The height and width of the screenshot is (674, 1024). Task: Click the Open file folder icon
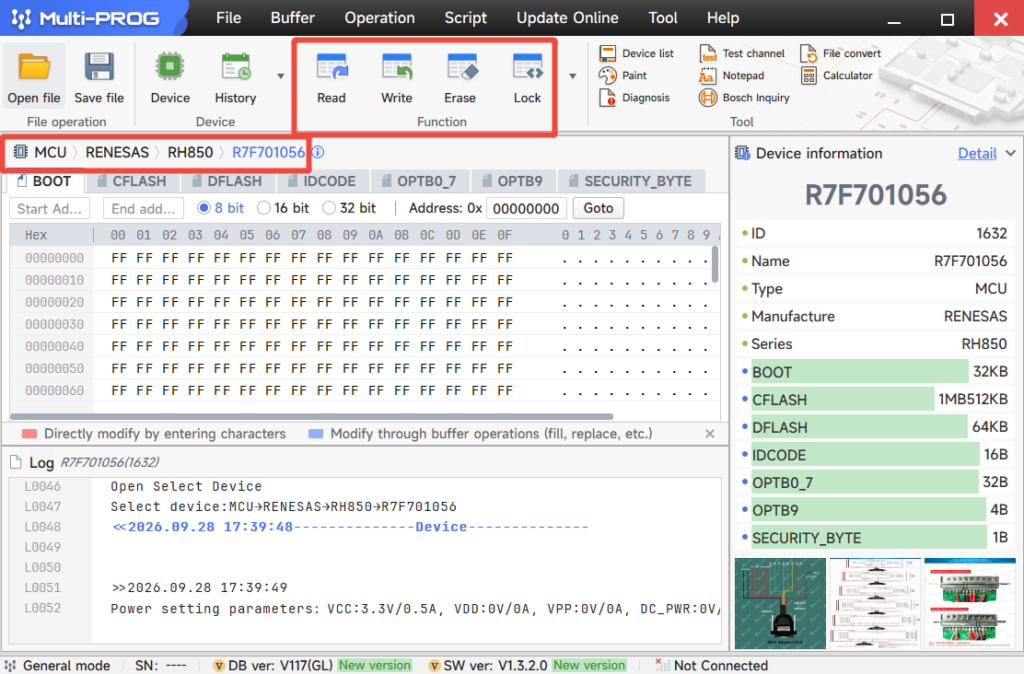tap(34, 68)
